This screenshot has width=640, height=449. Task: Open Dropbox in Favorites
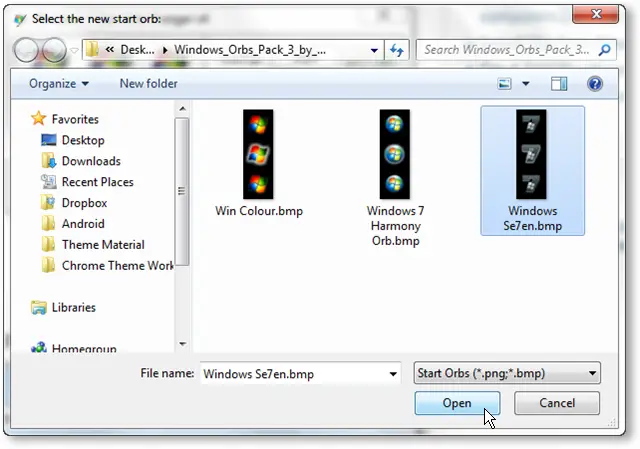tap(84, 203)
